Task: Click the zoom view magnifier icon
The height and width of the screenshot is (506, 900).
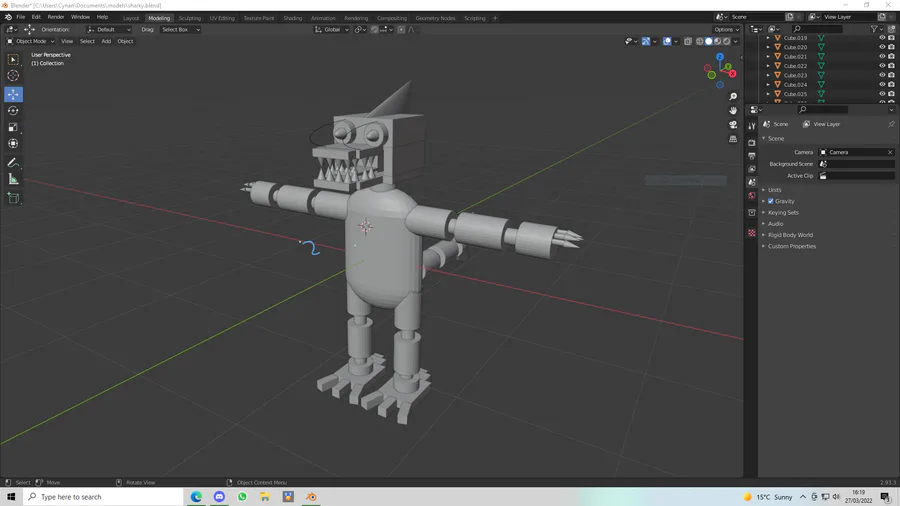Action: (733, 96)
